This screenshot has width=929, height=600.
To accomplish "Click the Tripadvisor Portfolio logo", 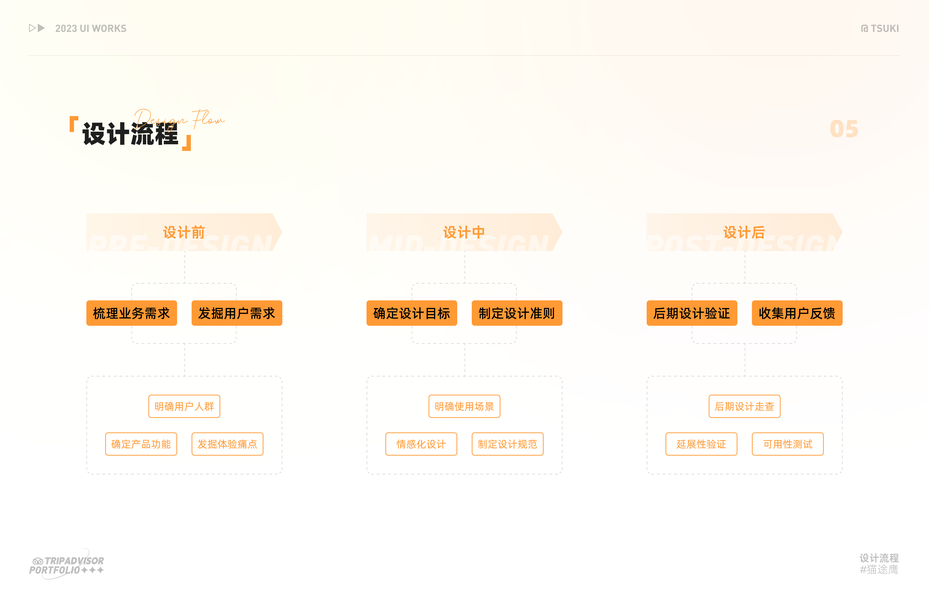I will click(67, 566).
